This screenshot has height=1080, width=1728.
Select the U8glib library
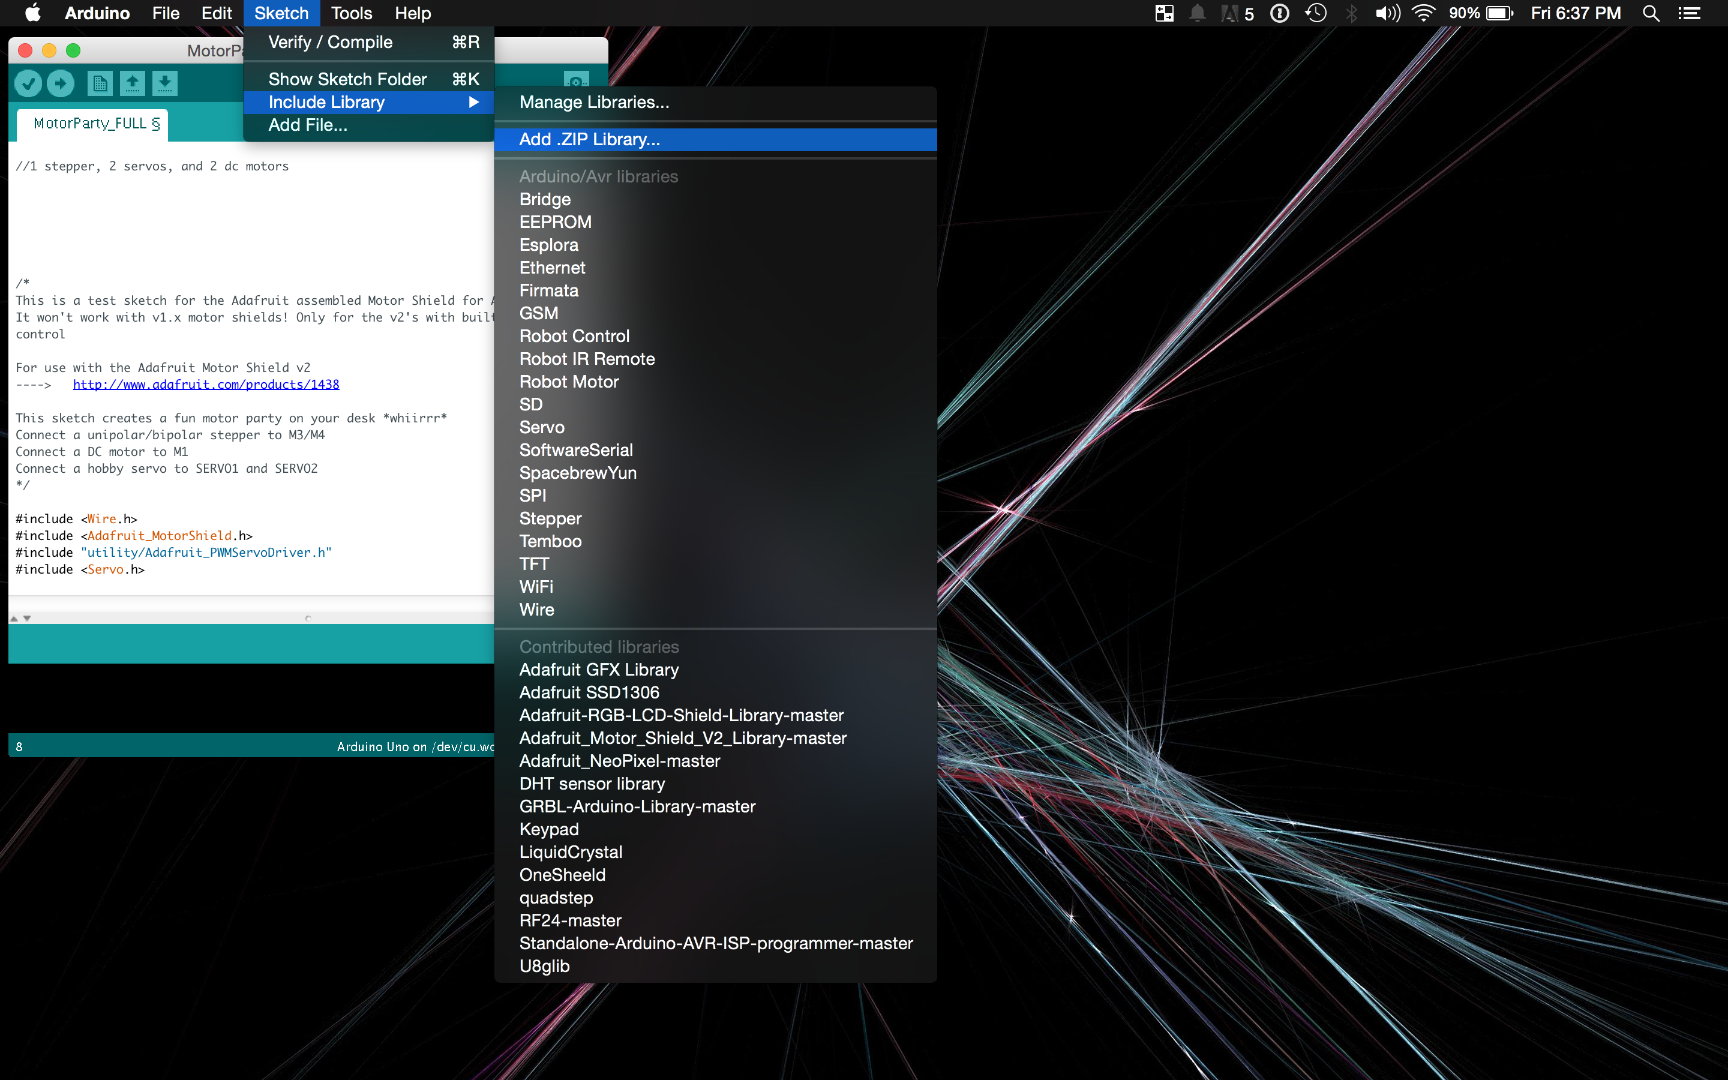click(x=715, y=966)
